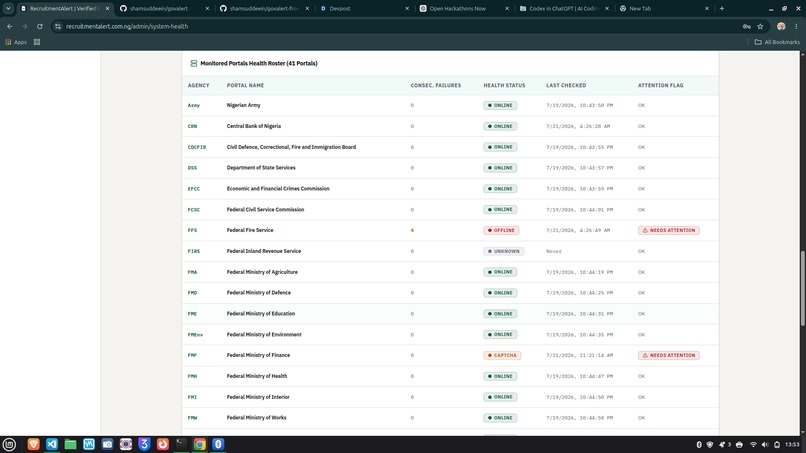806x453 pixels.
Task: Close the Devpost tab
Action: pyautogui.click(x=407, y=8)
